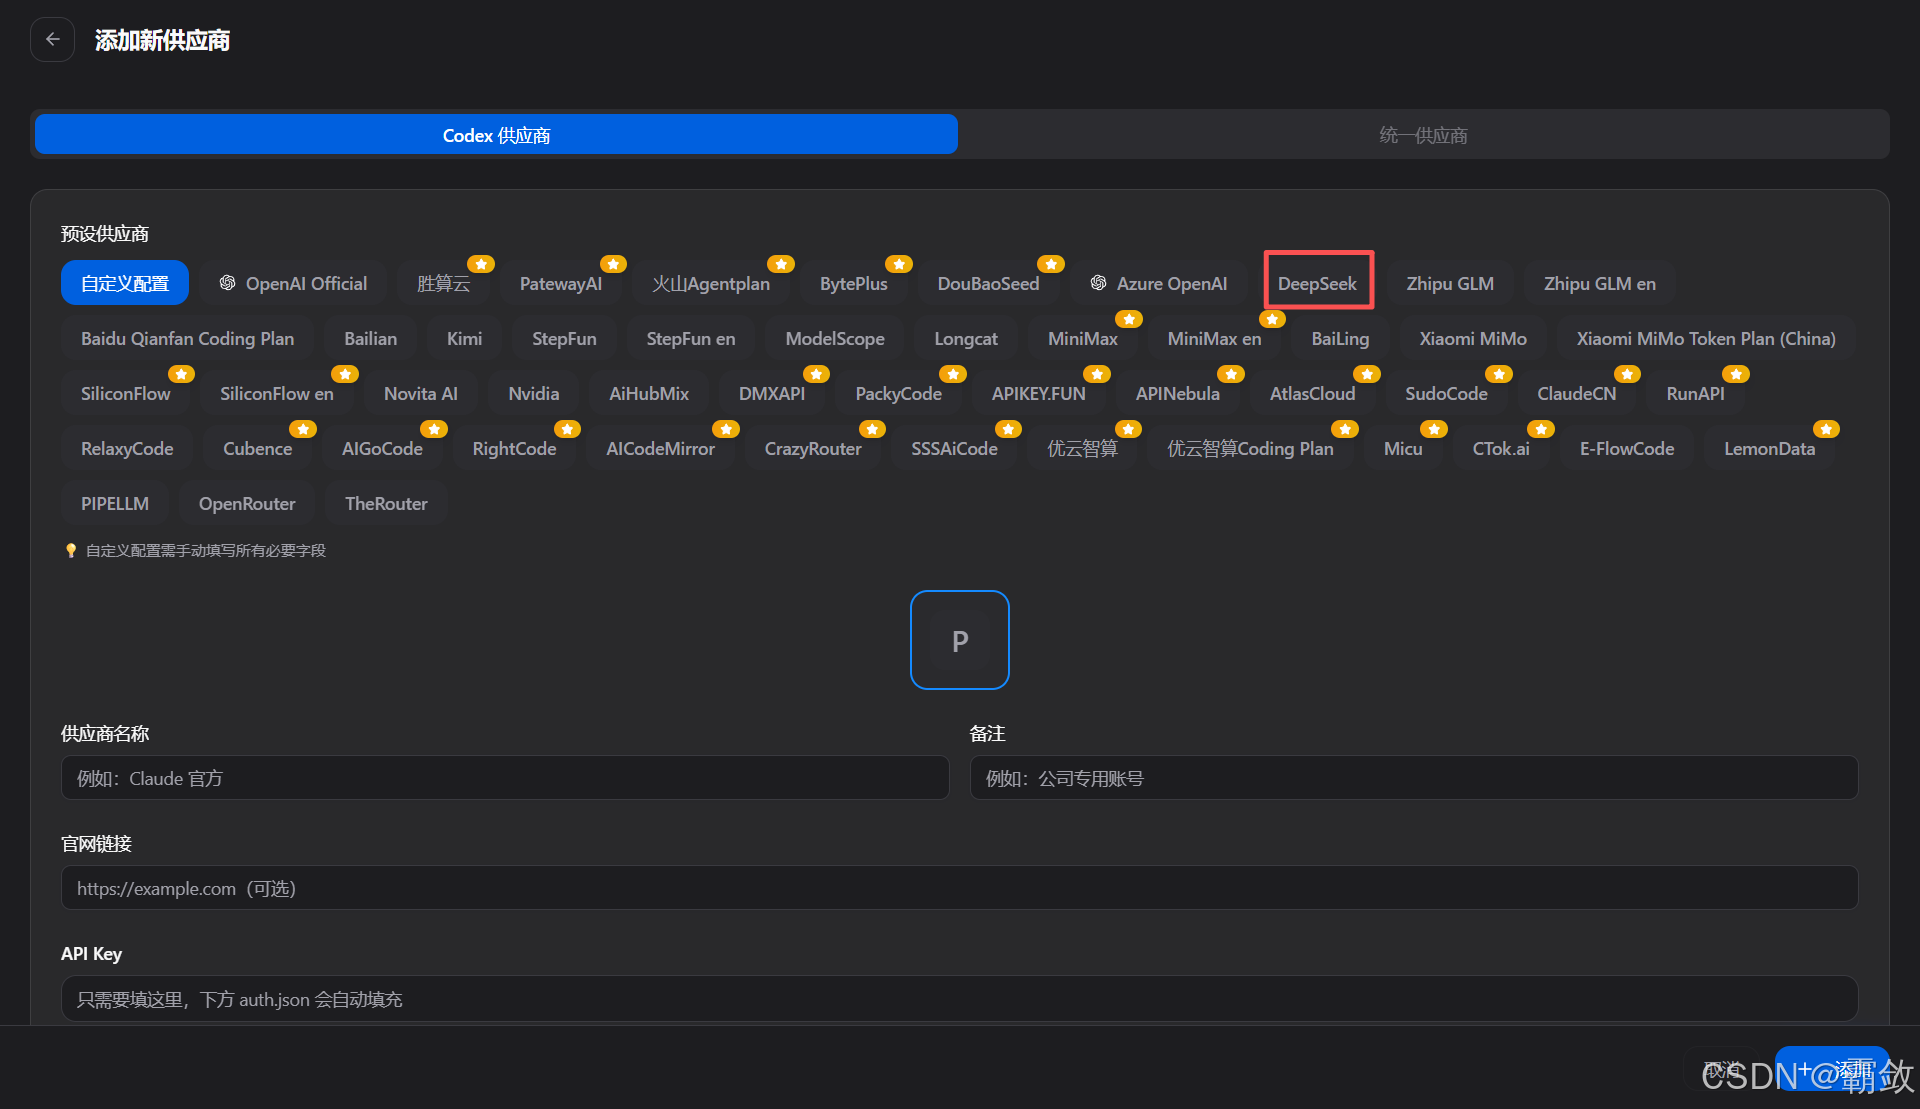This screenshot has width=1920, height=1109.
Task: Select the Novita AI preset
Action: click(x=421, y=393)
